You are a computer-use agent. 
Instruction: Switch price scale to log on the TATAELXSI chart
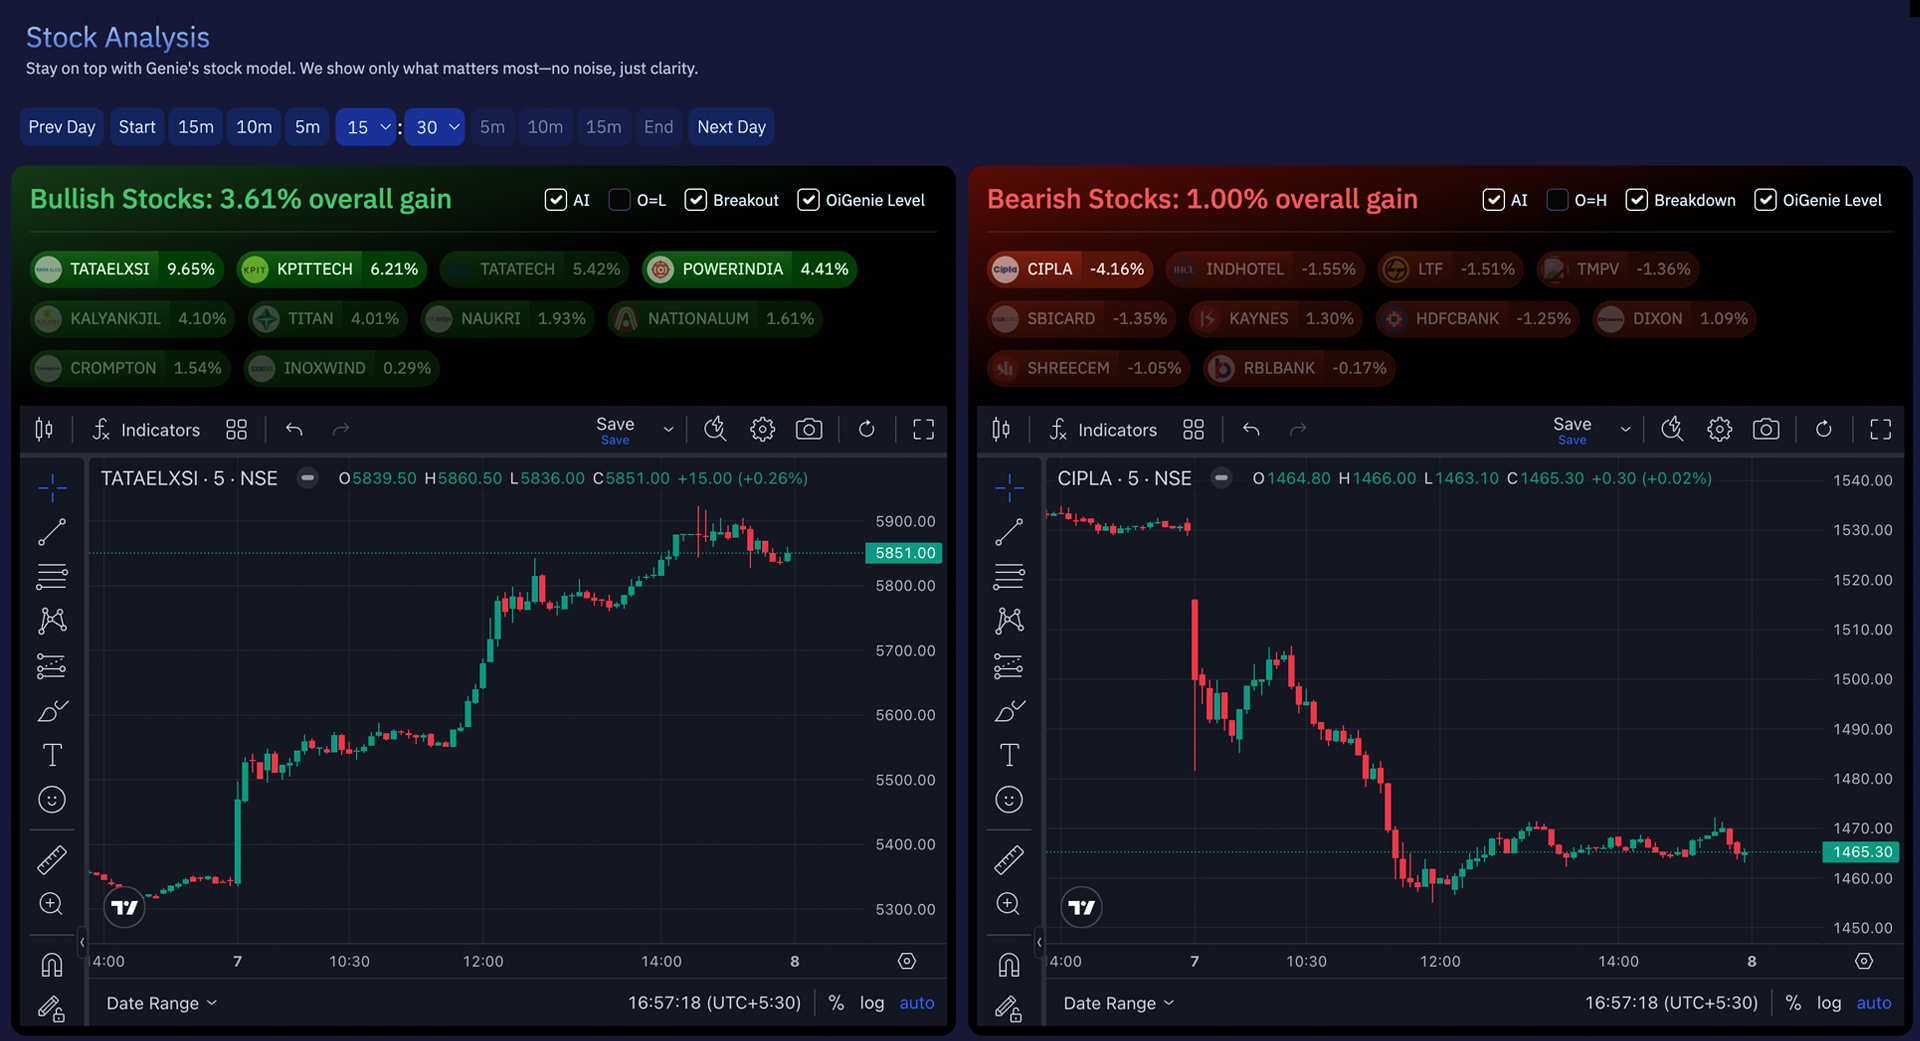point(872,1002)
